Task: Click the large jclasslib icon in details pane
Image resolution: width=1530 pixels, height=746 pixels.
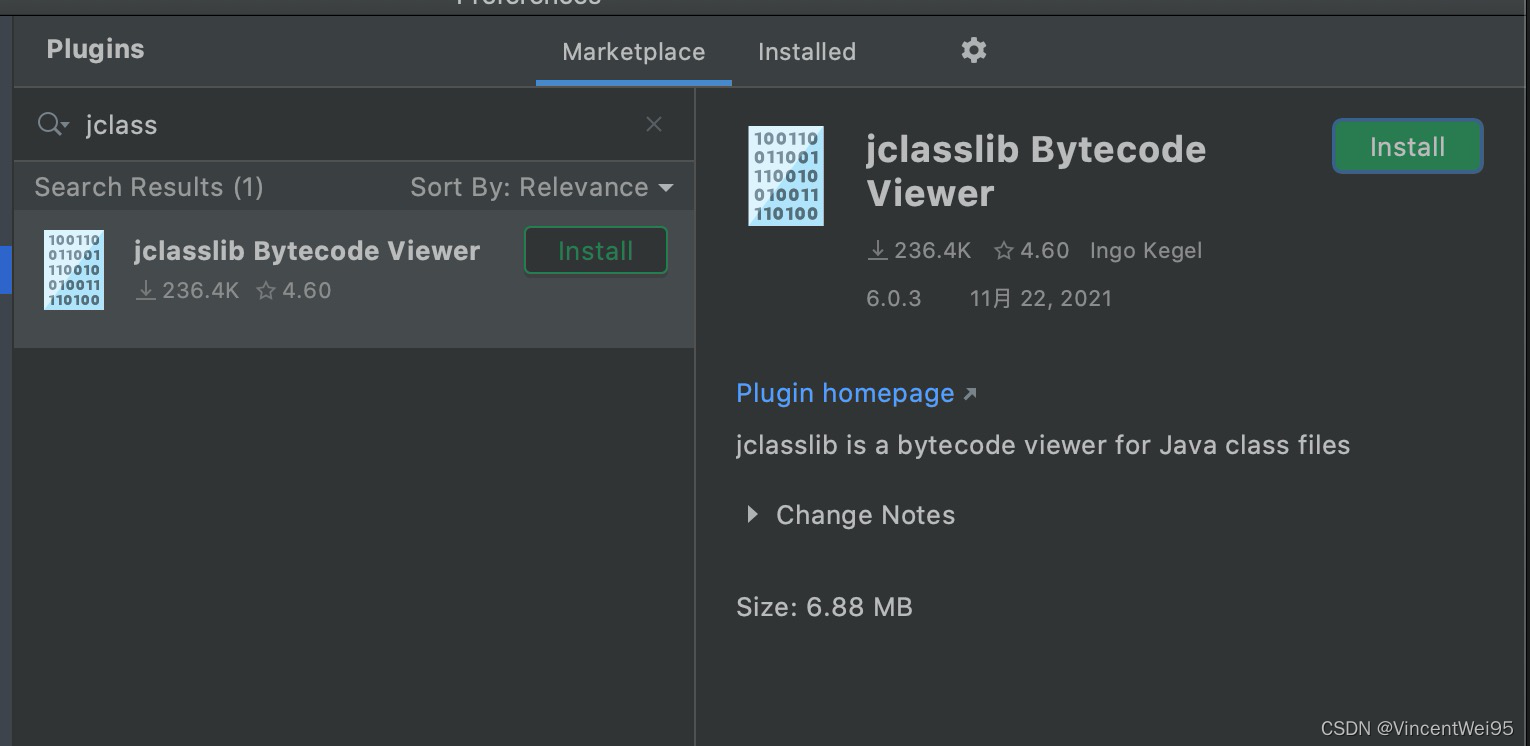Action: pyautogui.click(x=786, y=176)
